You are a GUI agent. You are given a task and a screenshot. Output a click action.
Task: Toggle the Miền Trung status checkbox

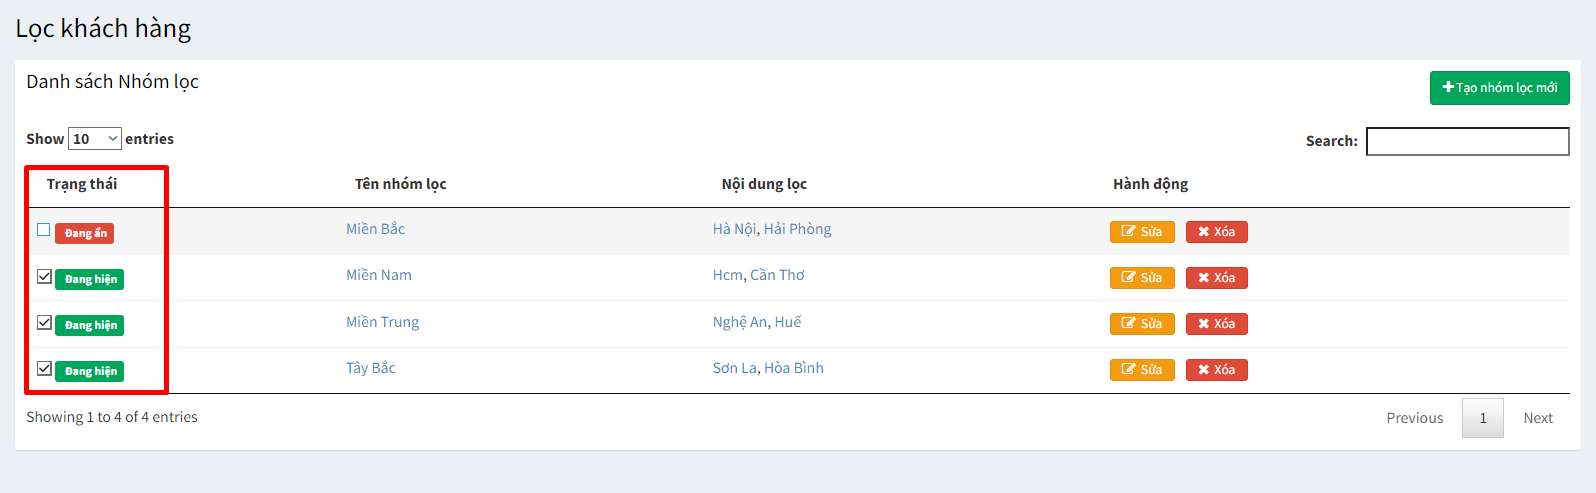click(x=44, y=322)
